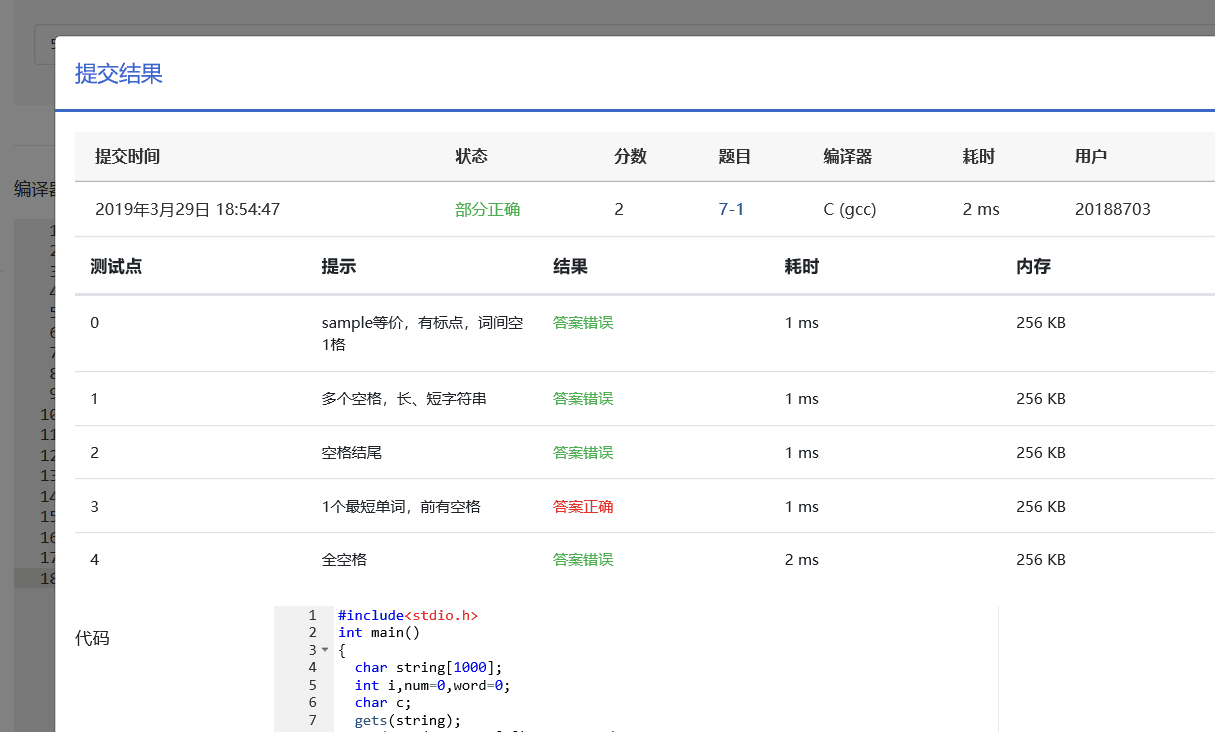Image resolution: width=1215 pixels, height=732 pixels.
Task: Click code line int i,num=0,word=0;
Action: (x=433, y=685)
